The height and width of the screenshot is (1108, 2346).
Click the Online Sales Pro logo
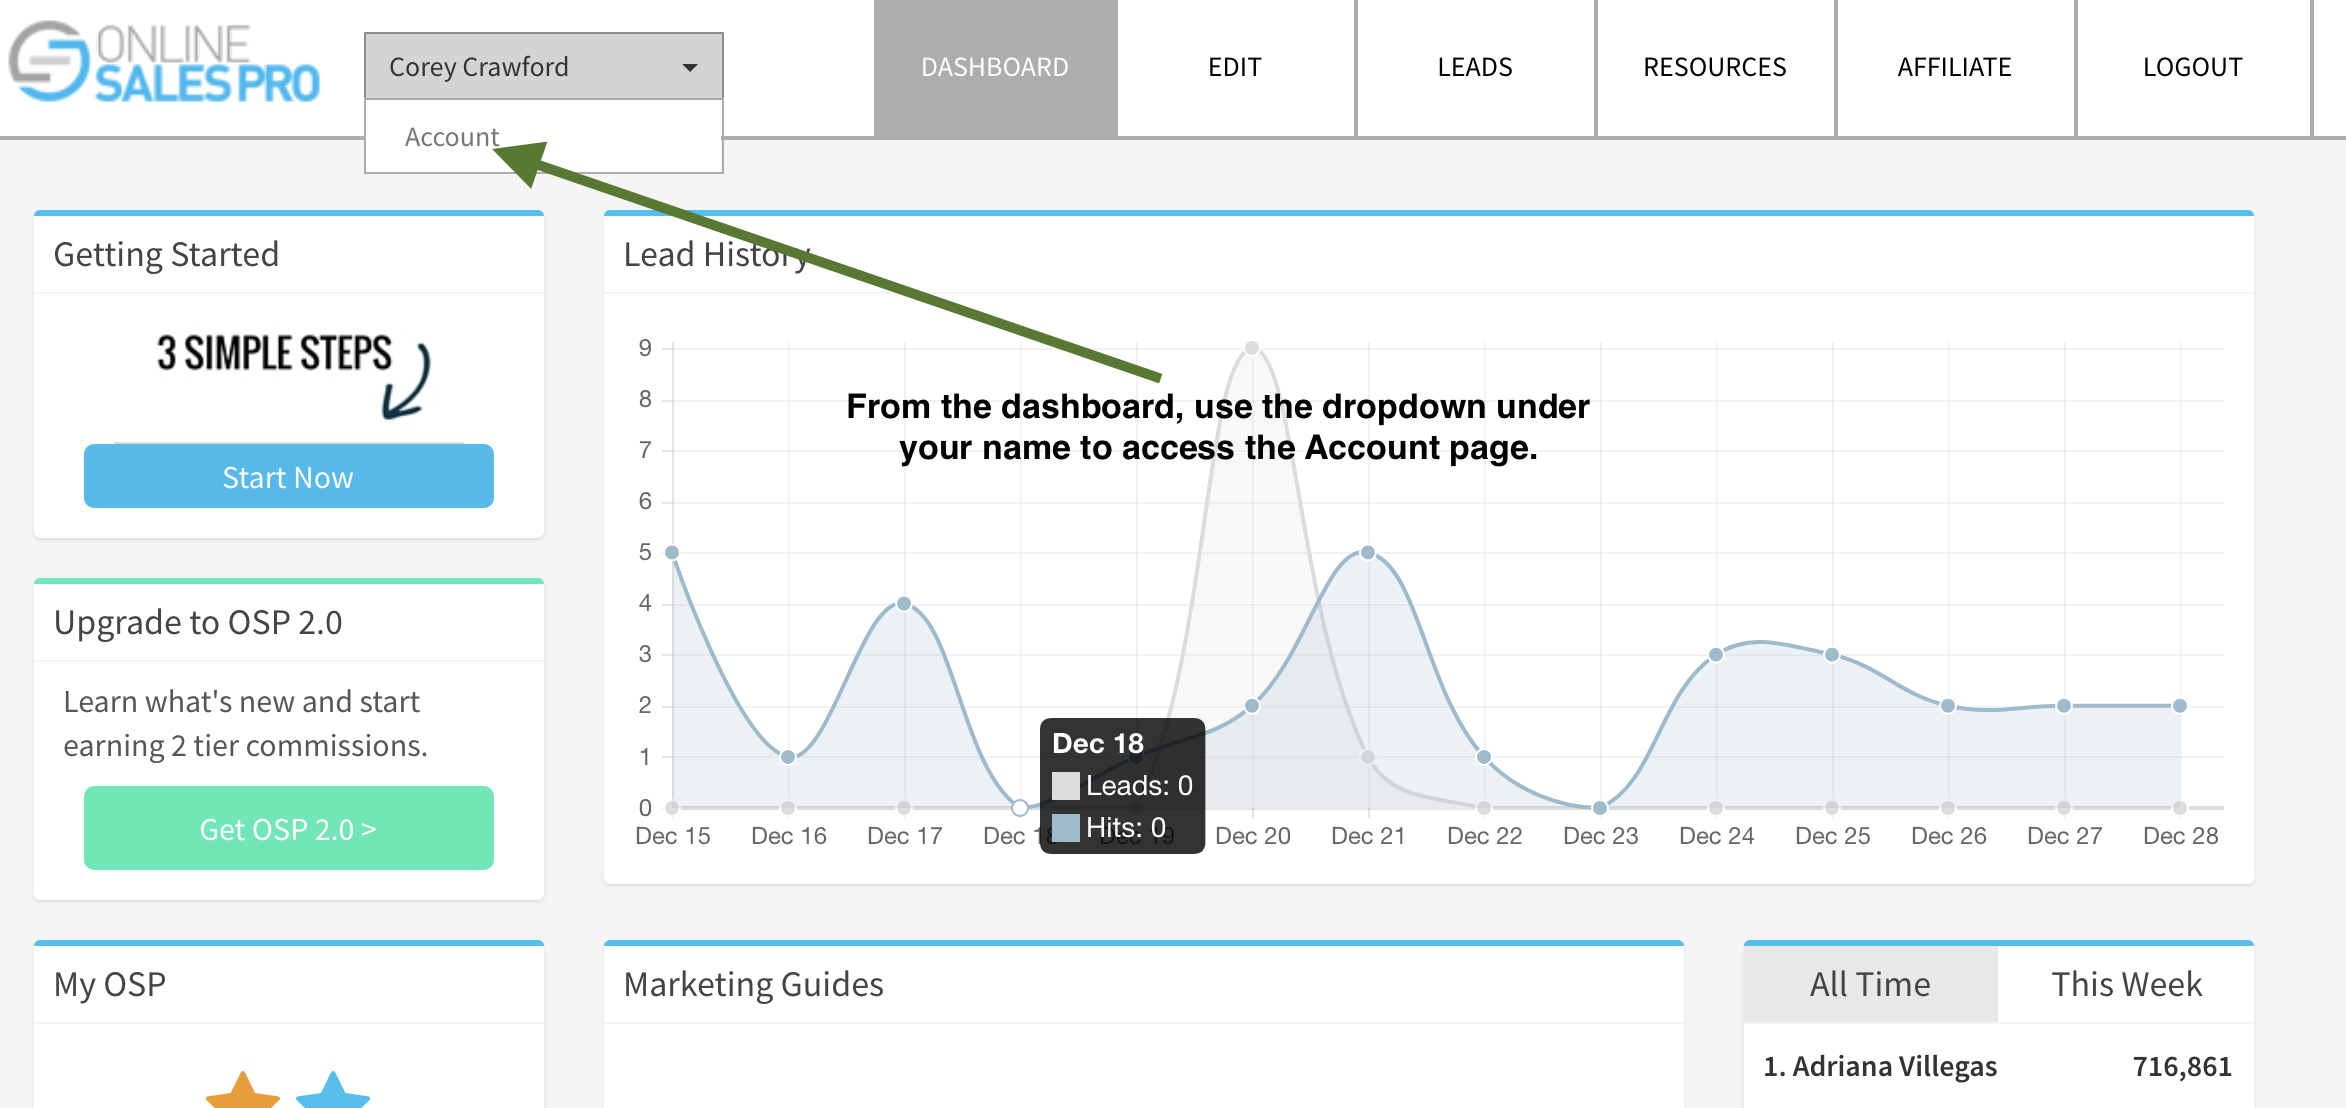[165, 62]
